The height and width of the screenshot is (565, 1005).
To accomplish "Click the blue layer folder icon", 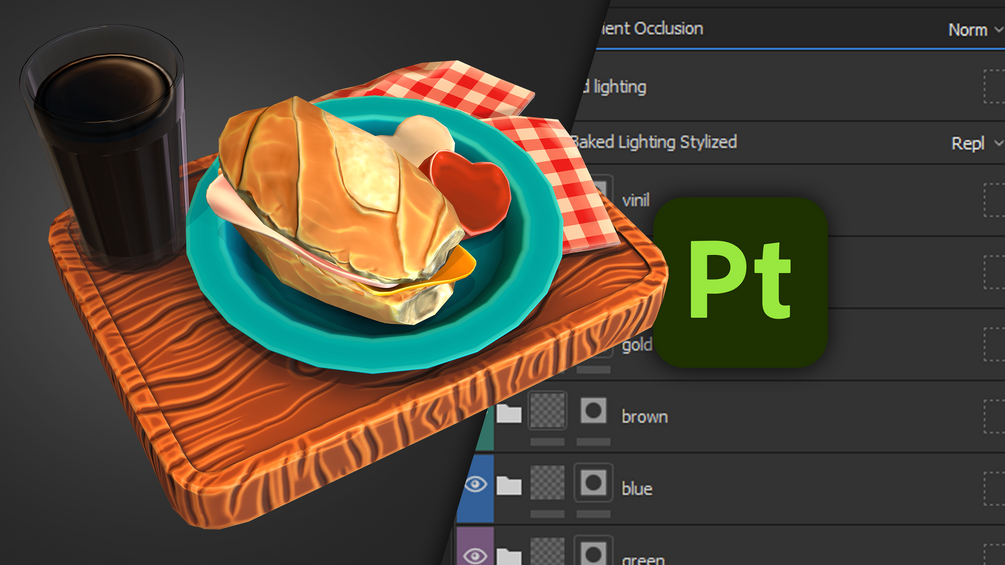I will [x=509, y=486].
